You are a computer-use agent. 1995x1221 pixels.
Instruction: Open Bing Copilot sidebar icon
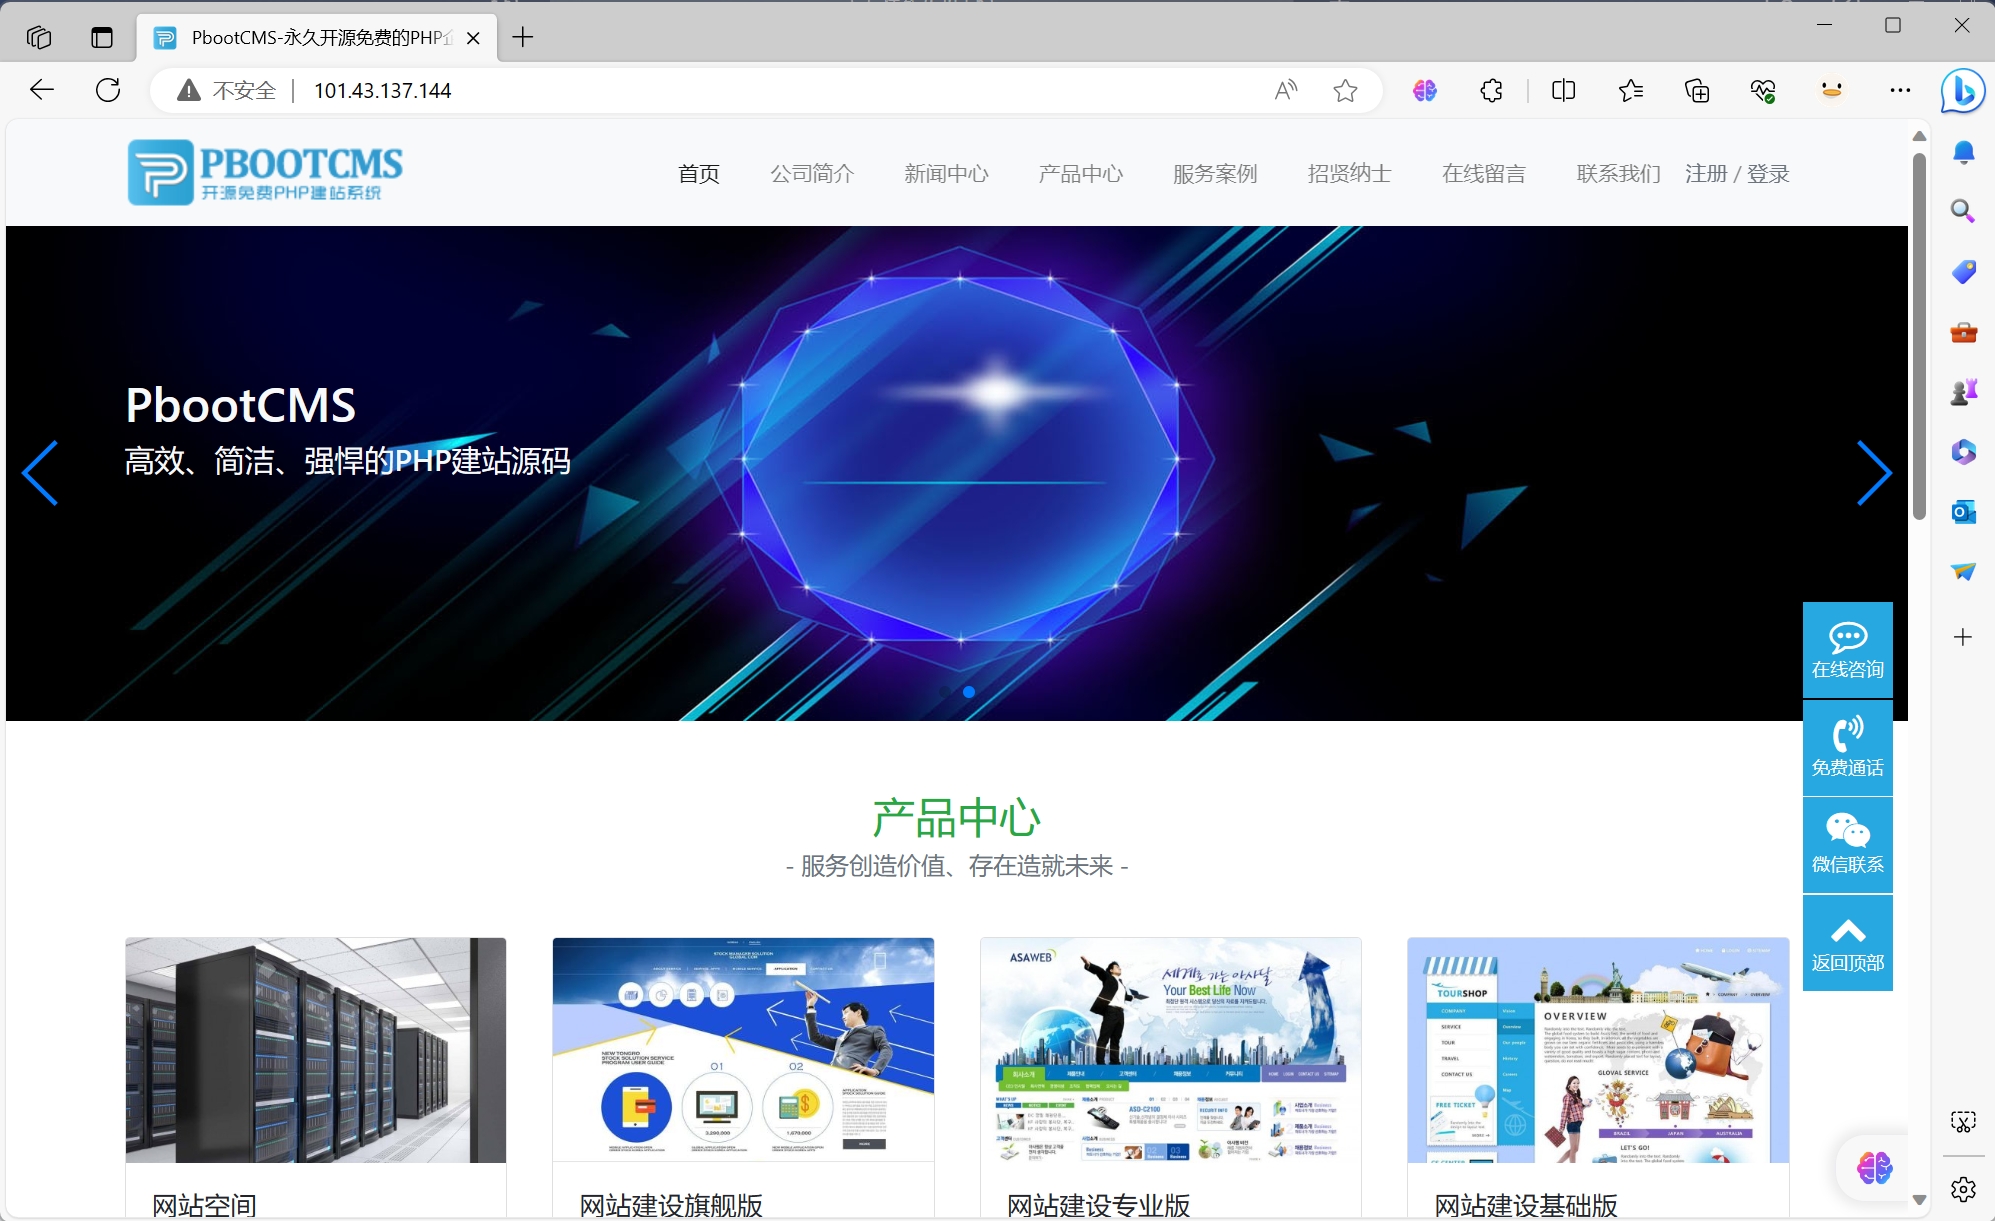tap(1962, 91)
